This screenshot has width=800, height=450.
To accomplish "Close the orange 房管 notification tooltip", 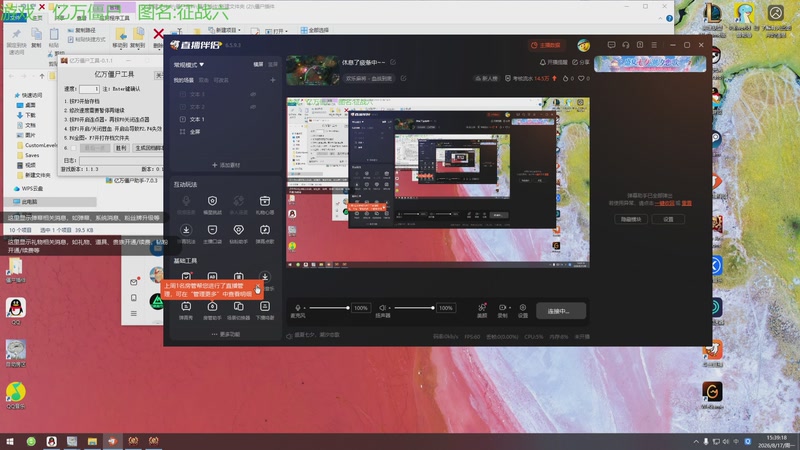I will (x=258, y=285).
